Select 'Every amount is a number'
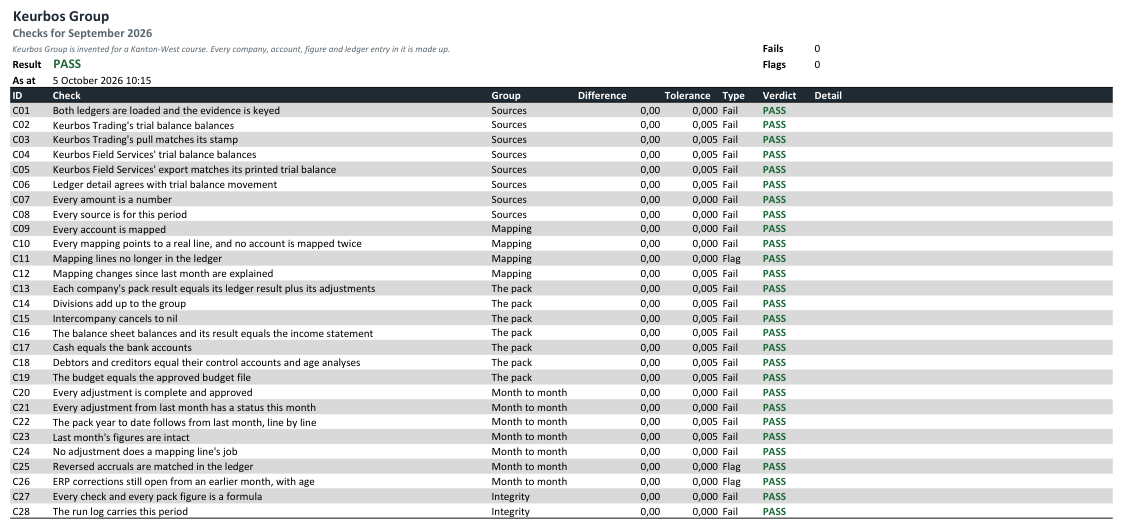The height and width of the screenshot is (530, 1130). 112,200
